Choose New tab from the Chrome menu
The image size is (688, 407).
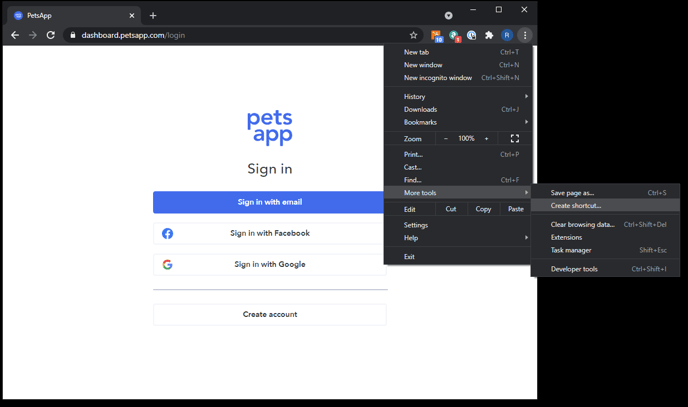(458, 52)
